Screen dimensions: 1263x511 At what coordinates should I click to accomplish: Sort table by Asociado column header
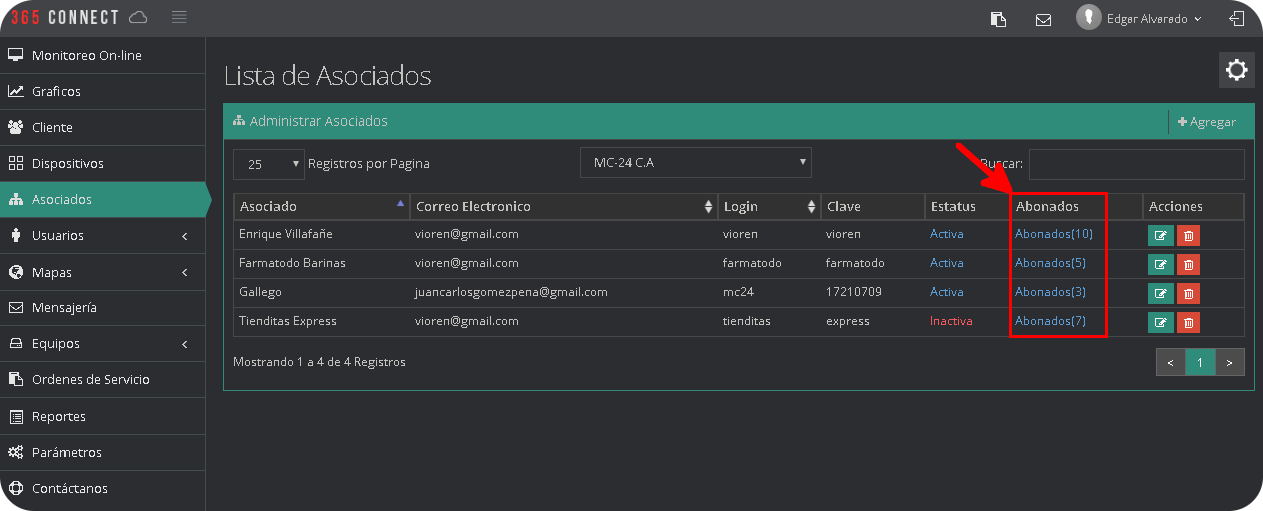[x=321, y=206]
